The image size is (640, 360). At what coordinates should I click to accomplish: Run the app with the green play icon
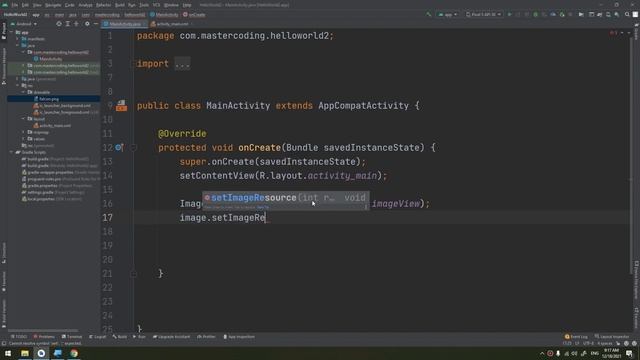[x=509, y=15]
